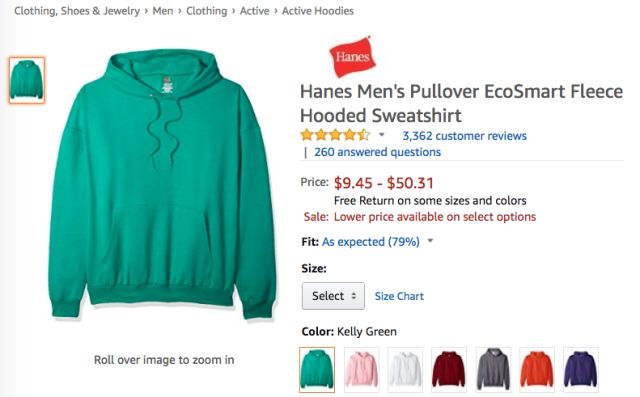Image resolution: width=640 pixels, height=397 pixels.
Task: Choose the white hoodie color swatch
Action: [405, 370]
